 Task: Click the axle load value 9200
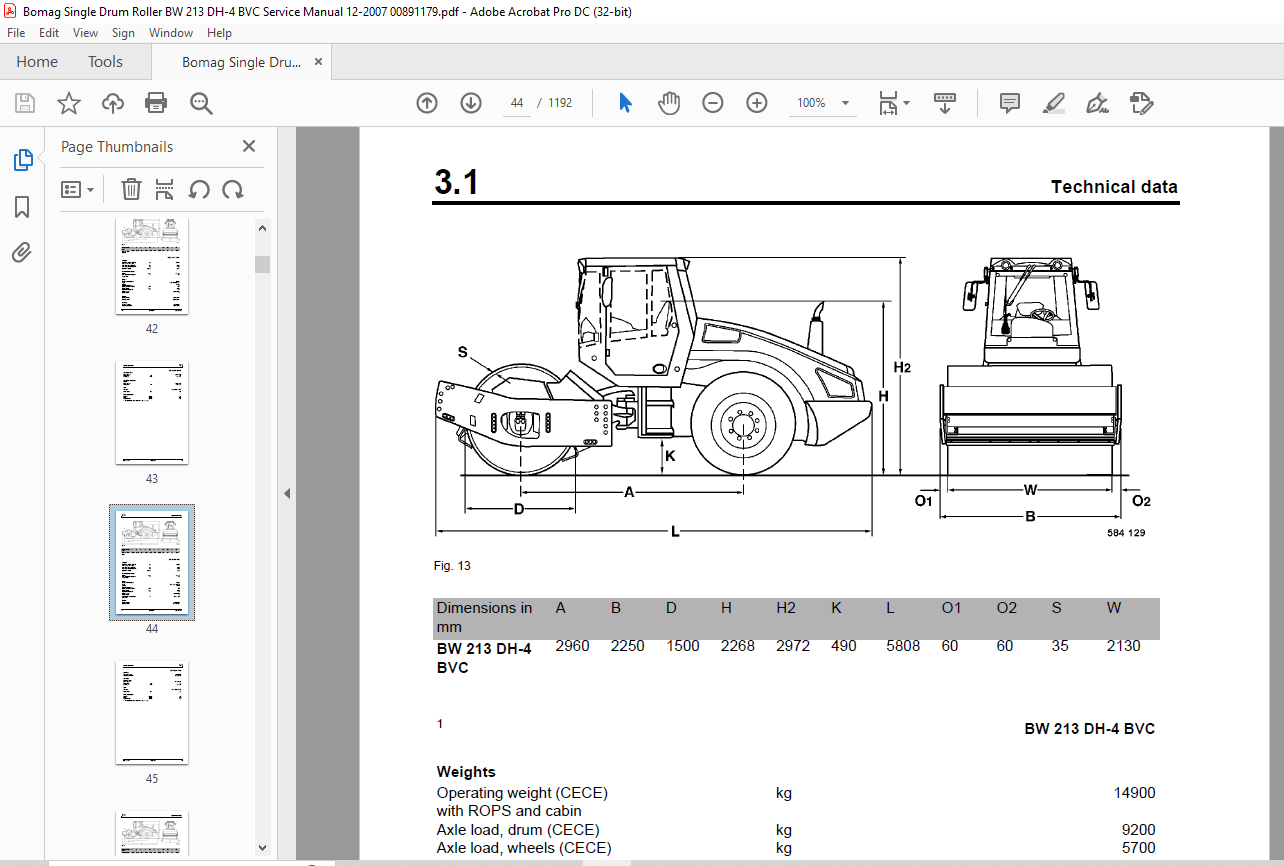[x=1138, y=830]
